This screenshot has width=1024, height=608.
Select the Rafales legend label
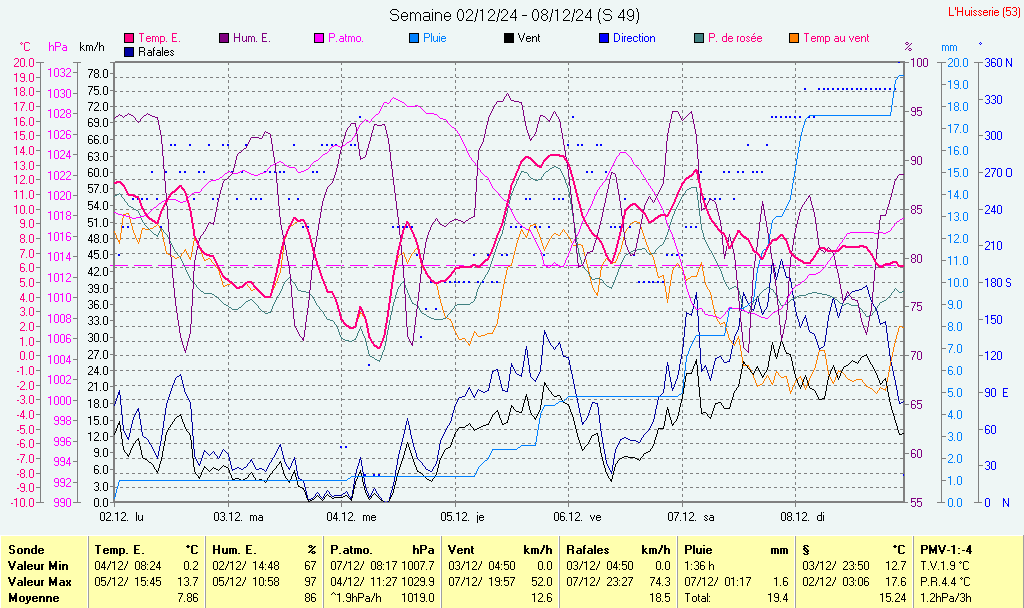point(156,52)
